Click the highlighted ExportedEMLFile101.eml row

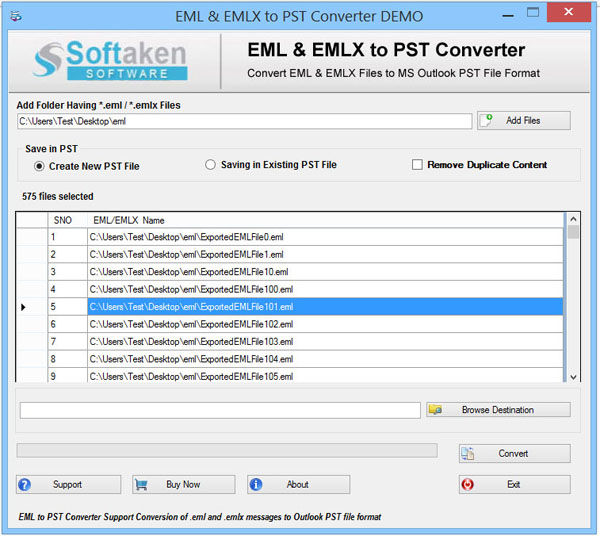pyautogui.click(x=325, y=307)
